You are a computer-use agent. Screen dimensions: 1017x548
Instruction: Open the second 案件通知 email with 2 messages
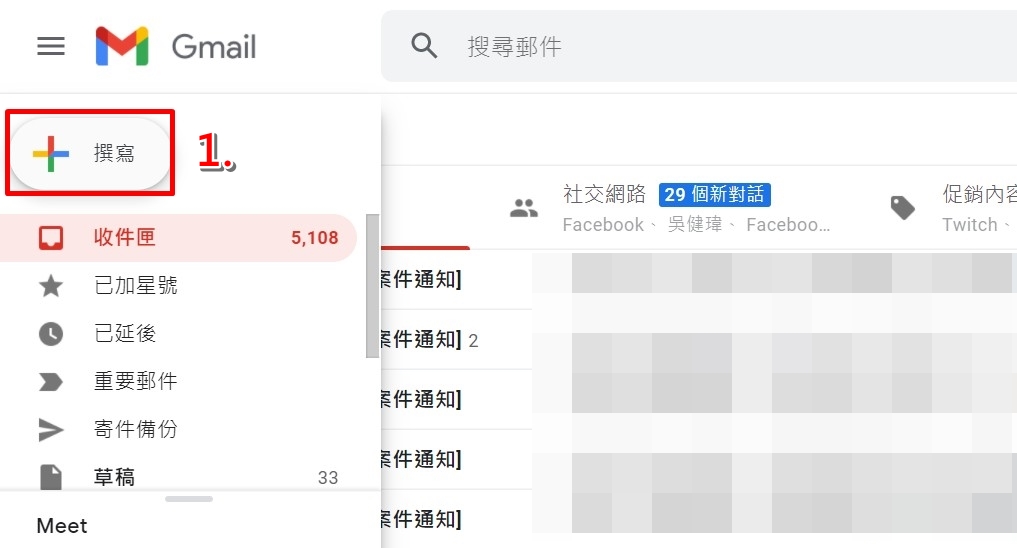pyautogui.click(x=699, y=340)
